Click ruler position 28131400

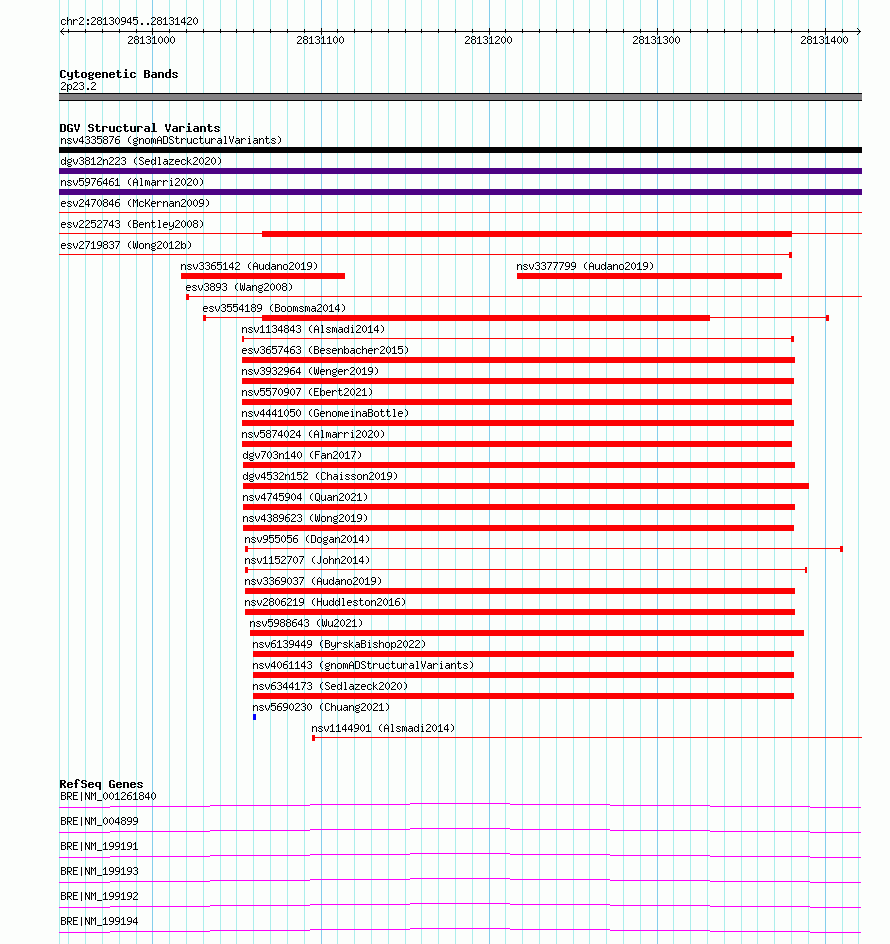tap(824, 40)
